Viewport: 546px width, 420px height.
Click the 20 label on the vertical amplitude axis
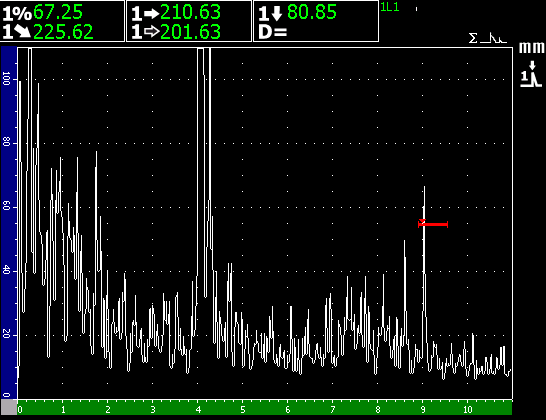[6, 334]
